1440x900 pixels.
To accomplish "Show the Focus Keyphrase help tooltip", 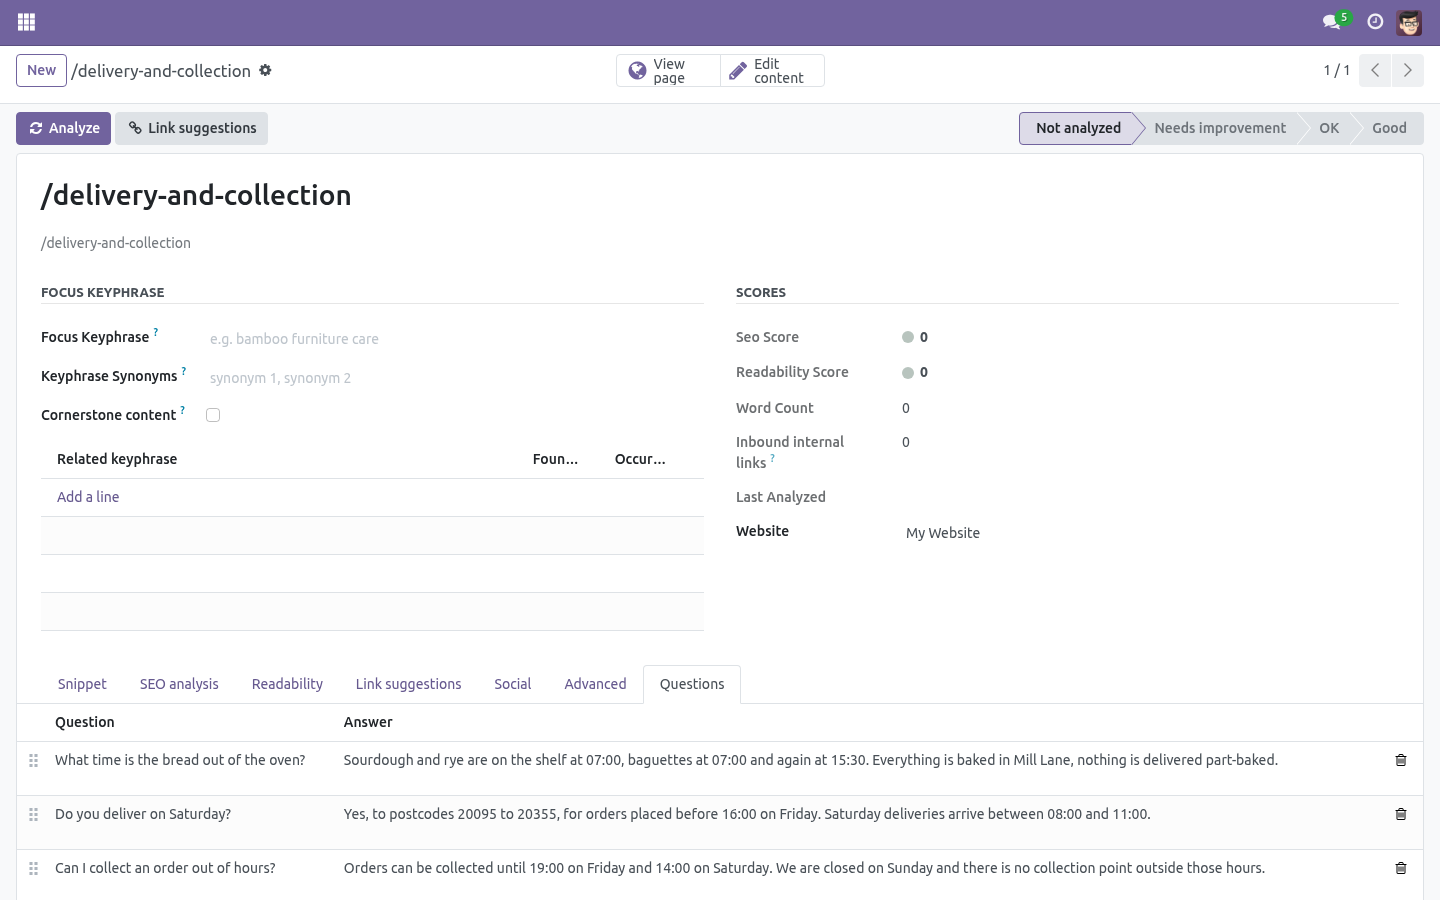I will click(x=156, y=332).
